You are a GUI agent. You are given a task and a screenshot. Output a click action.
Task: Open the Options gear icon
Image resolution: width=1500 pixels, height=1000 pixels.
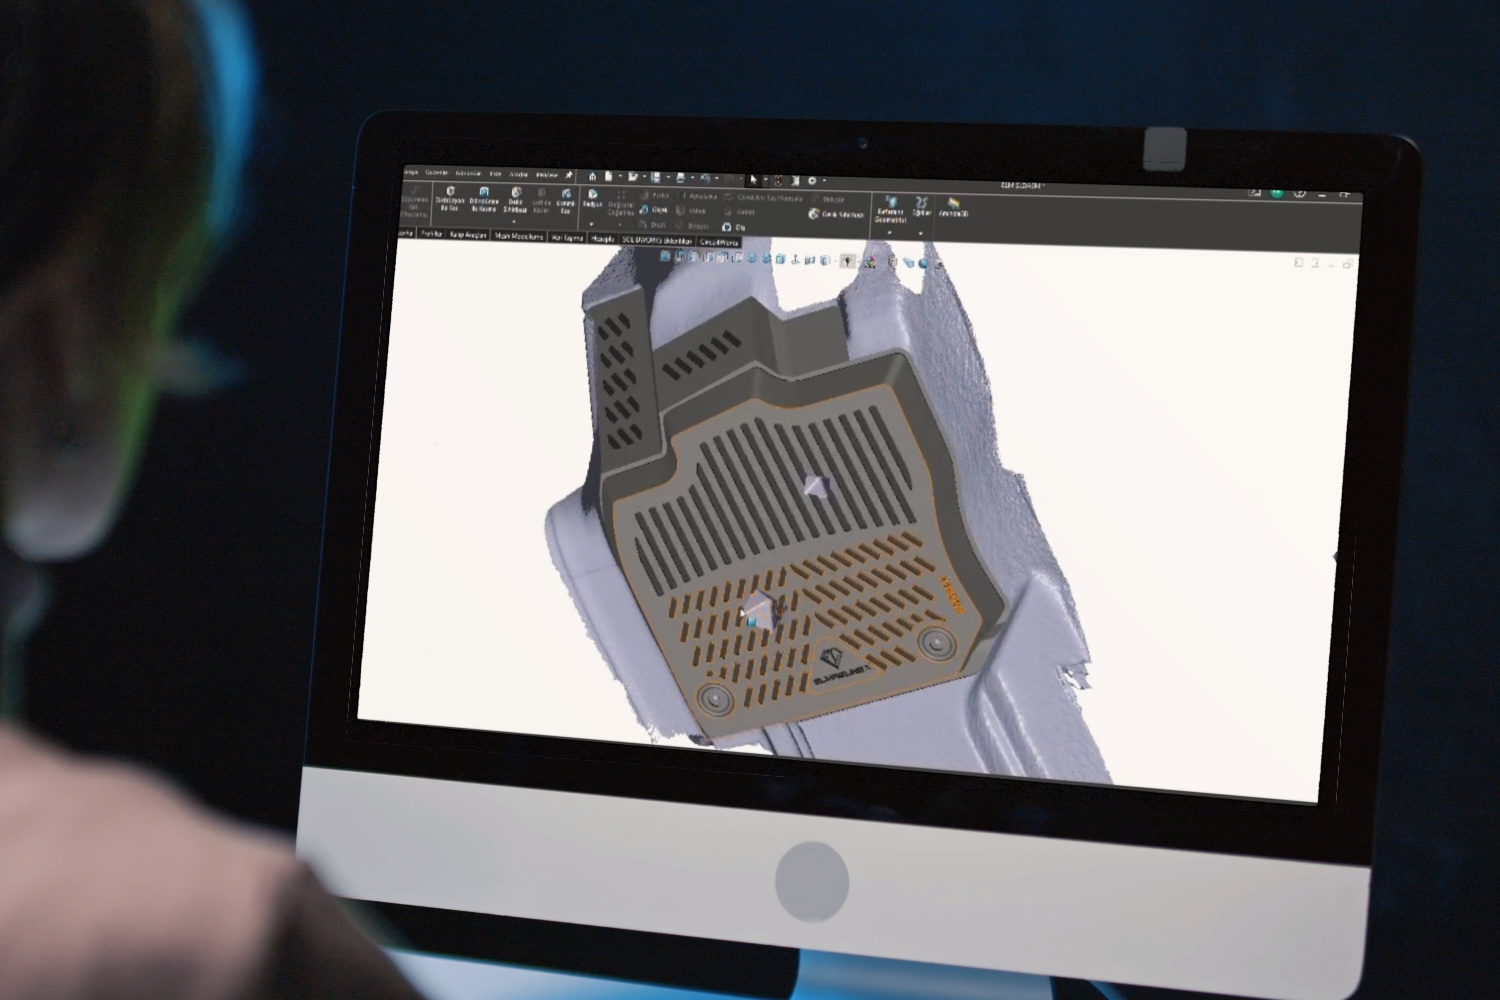click(812, 181)
